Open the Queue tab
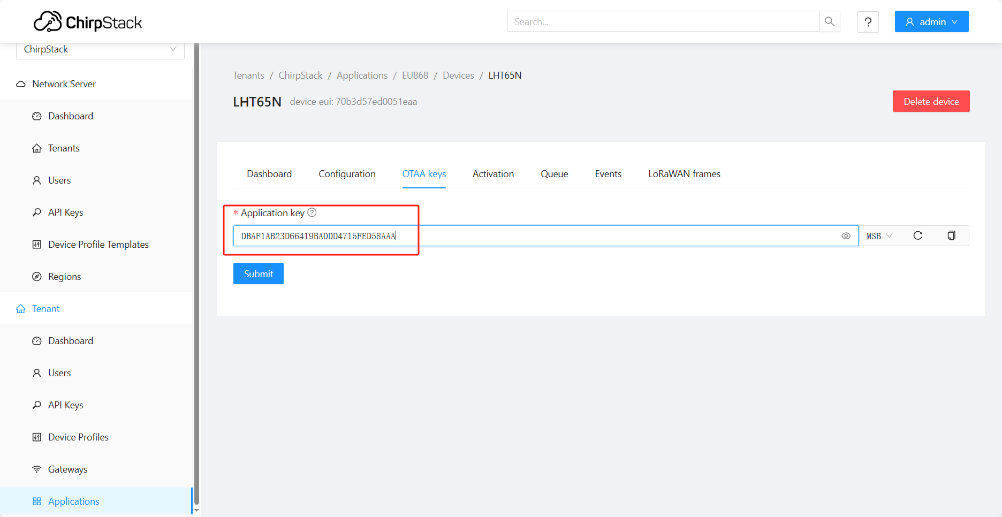1002x517 pixels. 555,174
